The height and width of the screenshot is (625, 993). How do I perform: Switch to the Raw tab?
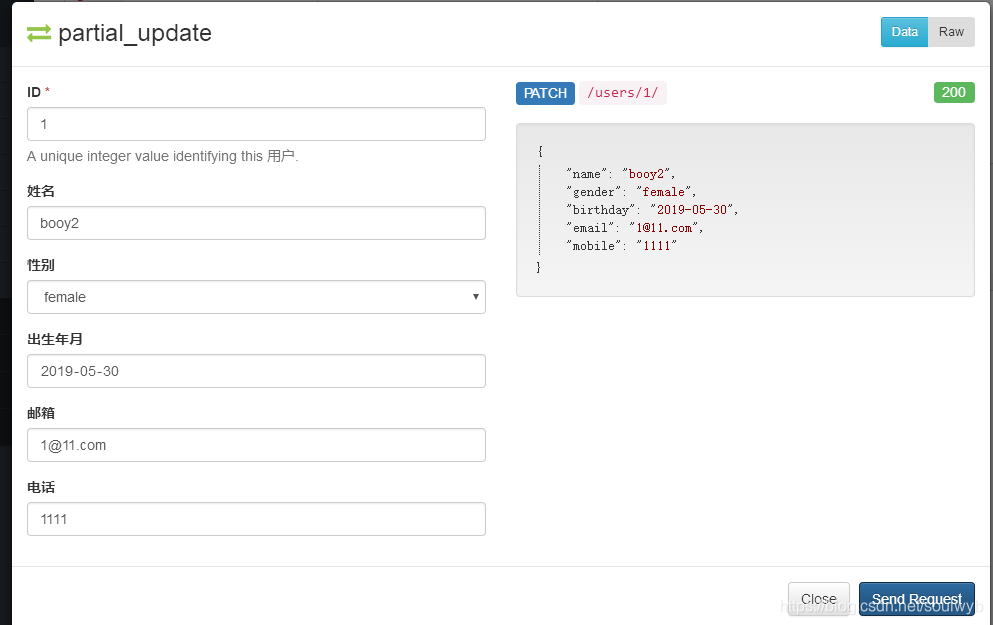click(x=951, y=32)
